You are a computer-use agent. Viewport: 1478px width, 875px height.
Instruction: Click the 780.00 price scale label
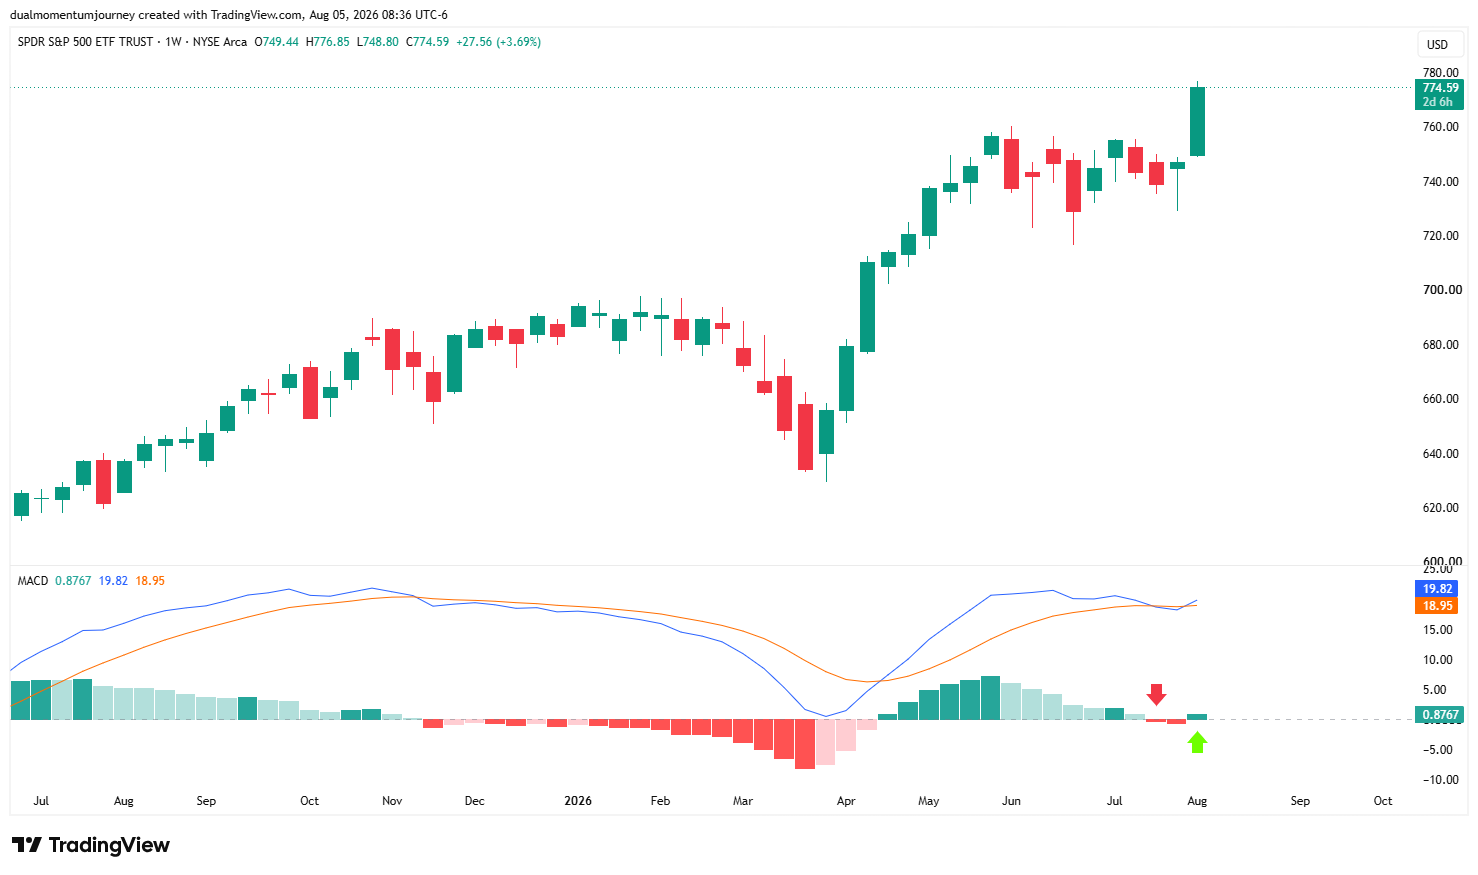click(x=1440, y=73)
